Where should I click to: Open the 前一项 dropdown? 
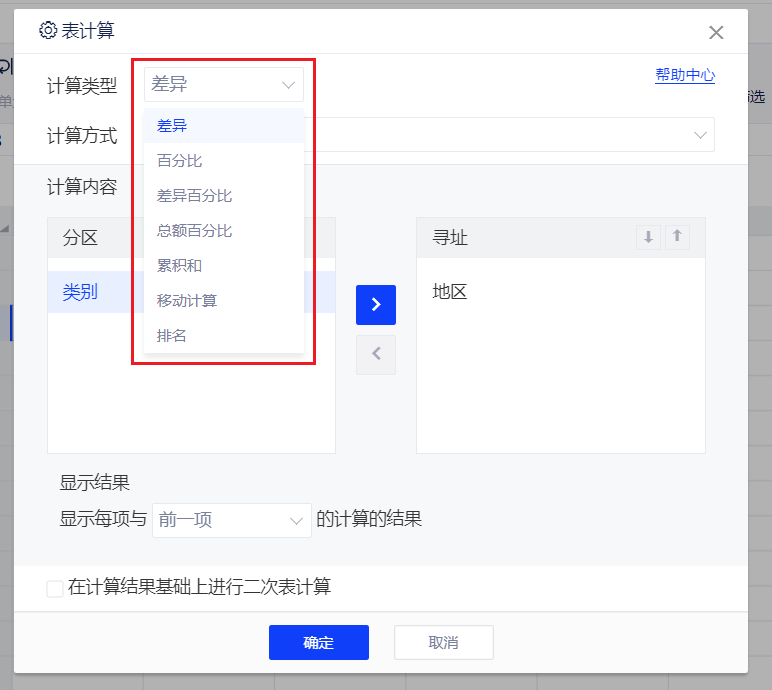click(x=231, y=520)
